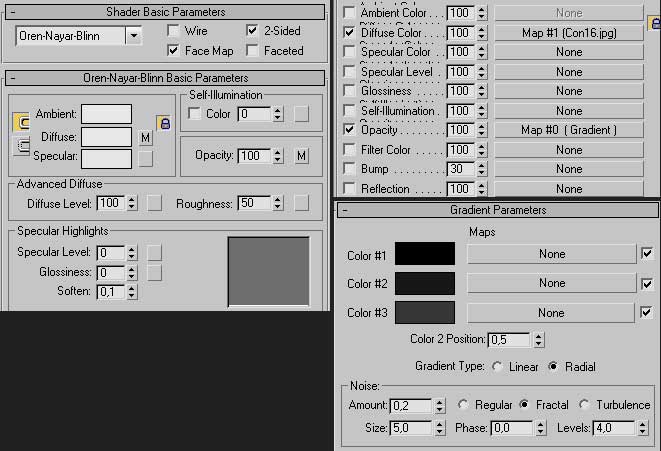Open the Map #0 (Gradient) opacity map
661x451 pixels.
coord(568,130)
